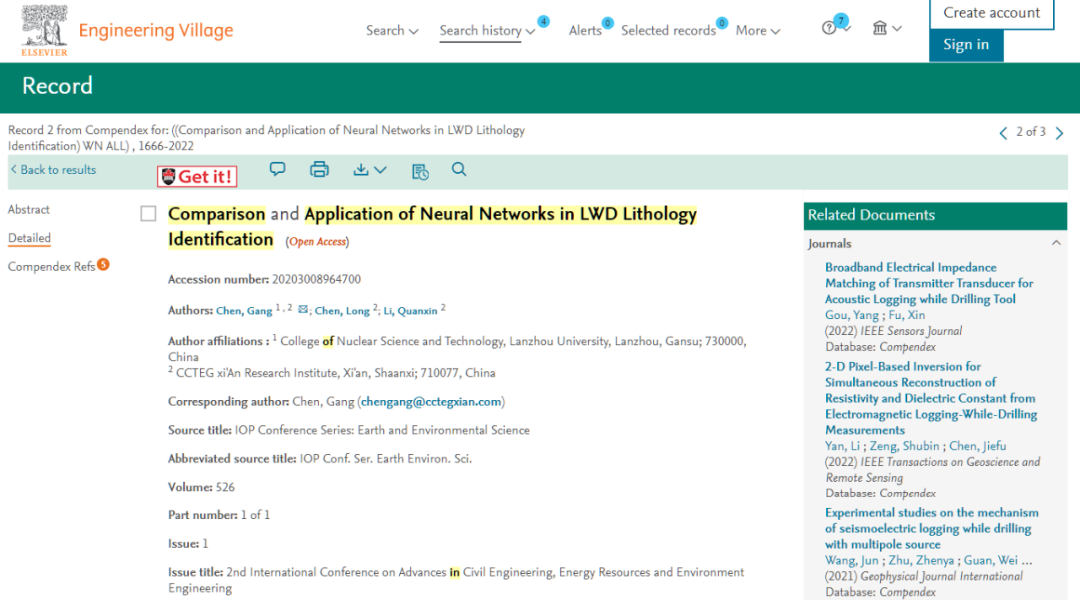Open the help question mark icon

[829, 28]
